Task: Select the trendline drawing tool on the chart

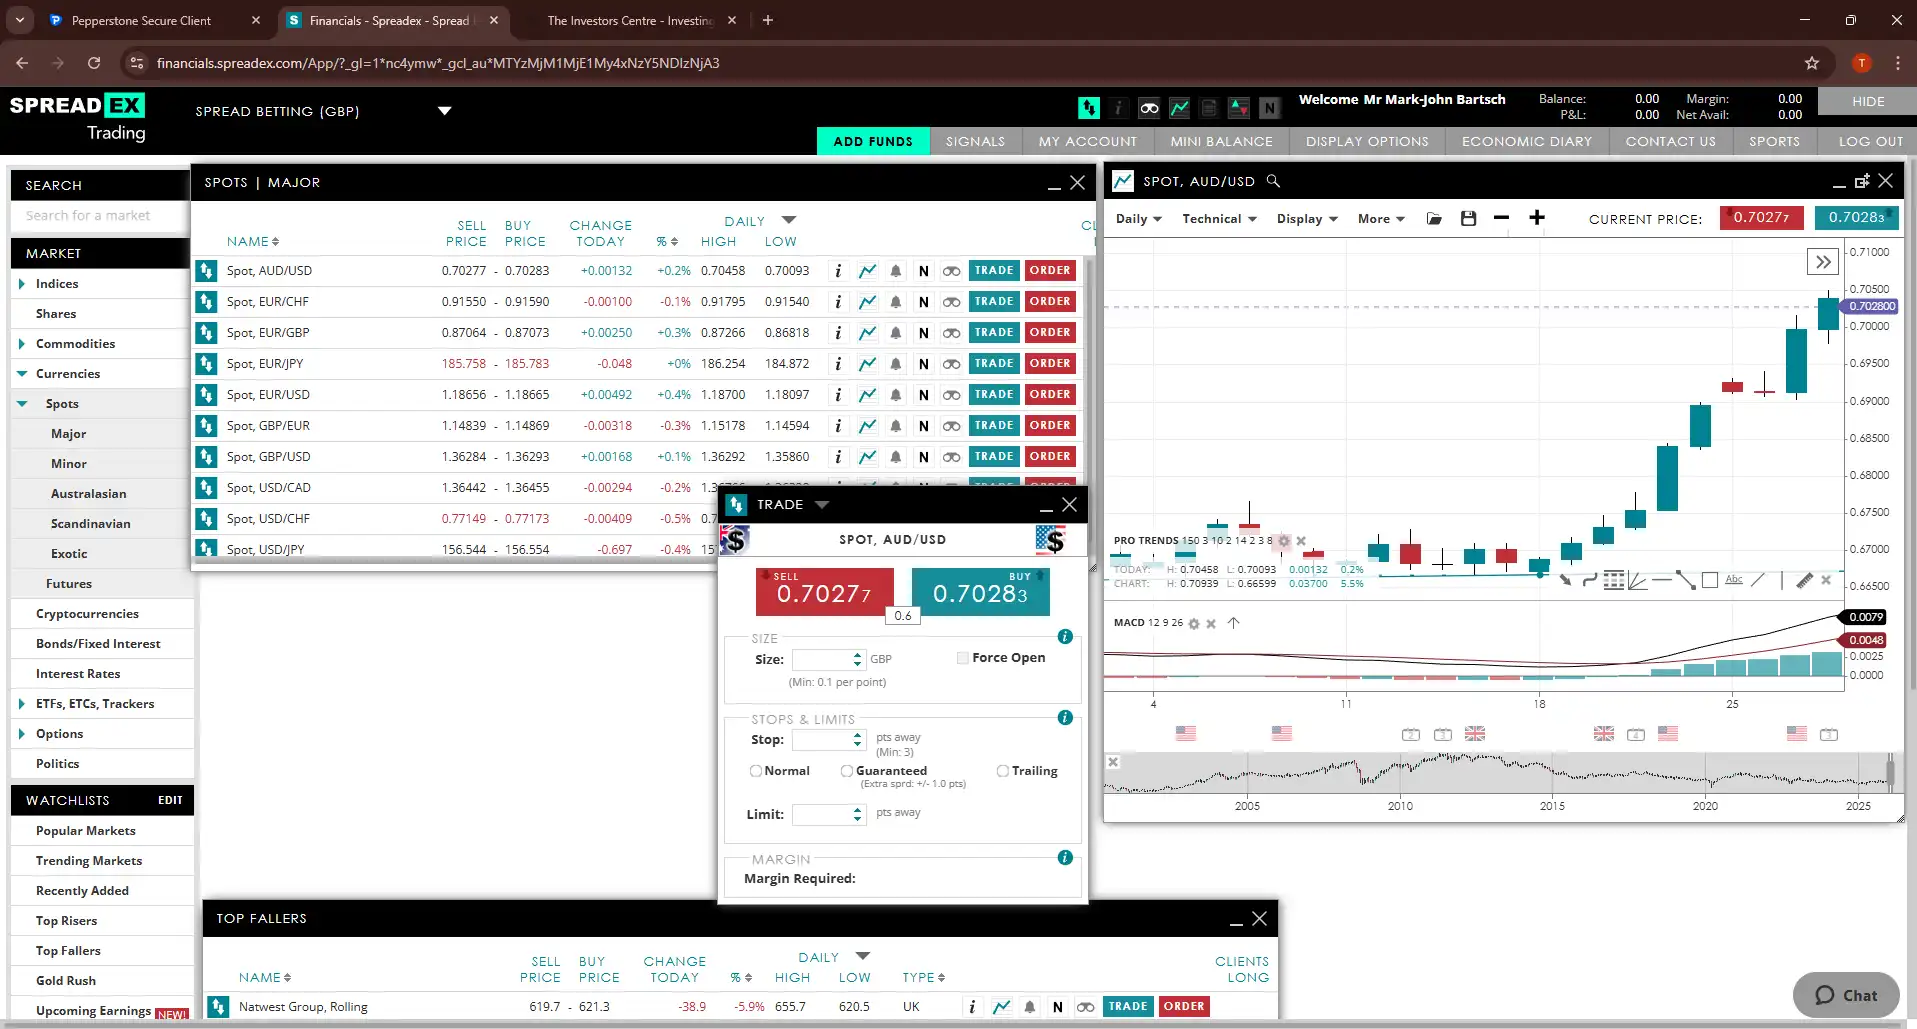Action: pos(1757,579)
